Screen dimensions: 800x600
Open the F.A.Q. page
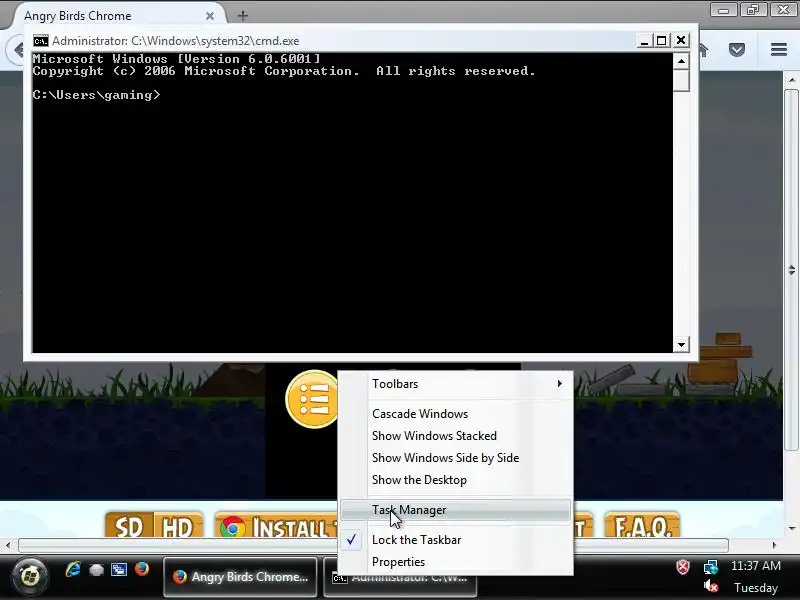(x=642, y=526)
